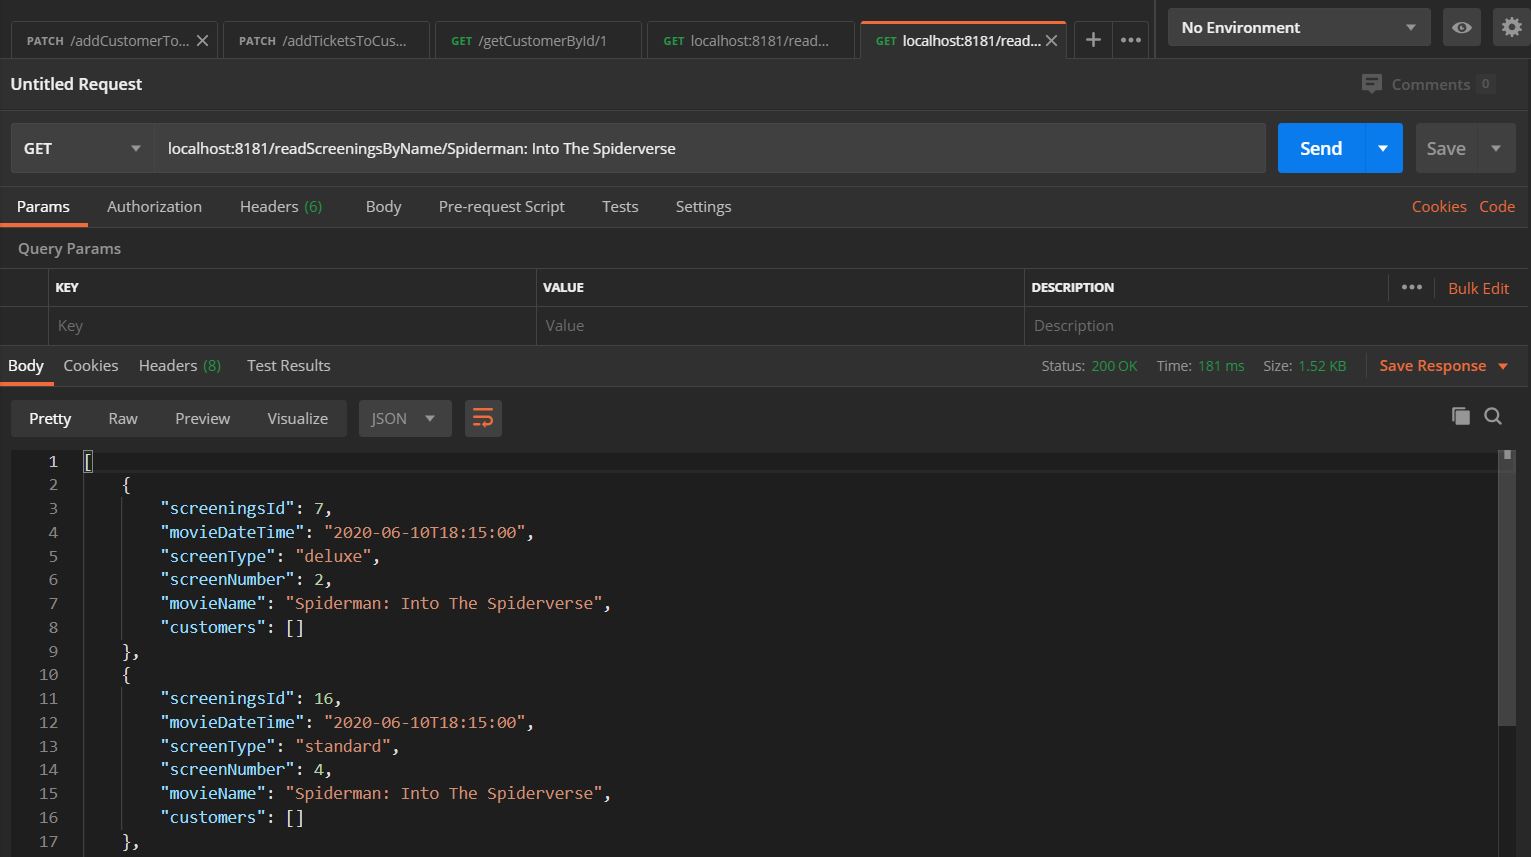Open the JSON format dropdown
1531x857 pixels.
(x=405, y=418)
